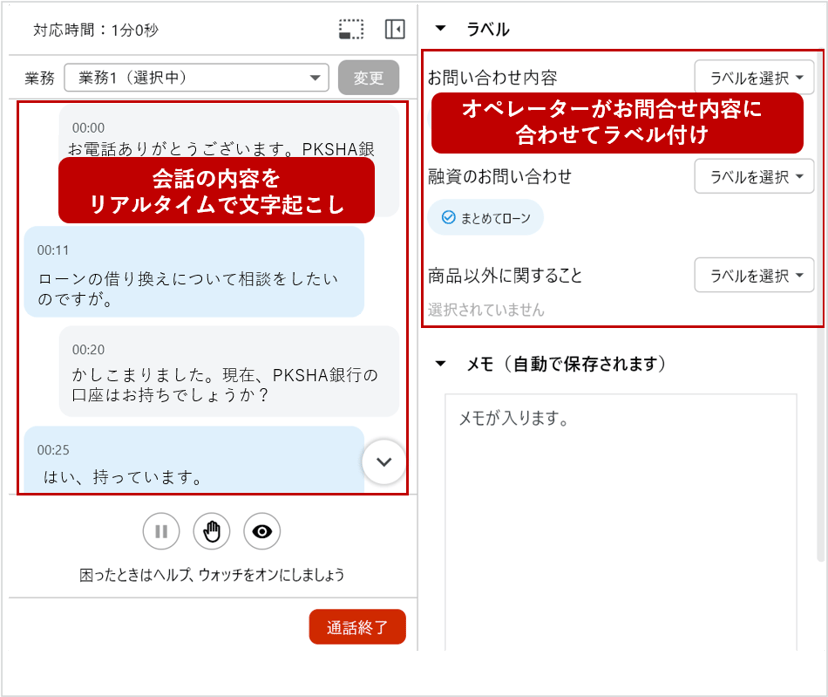The height and width of the screenshot is (697, 828).
Task: Open ラベルを選択 for 融資のお問い合わせ
Action: pos(755,177)
